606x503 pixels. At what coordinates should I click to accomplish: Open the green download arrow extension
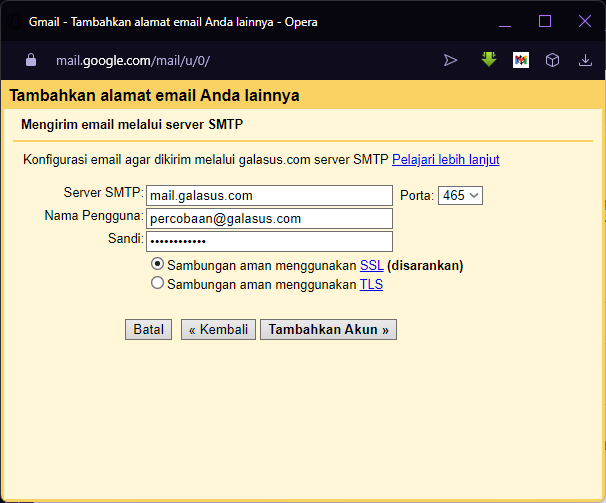(x=489, y=60)
